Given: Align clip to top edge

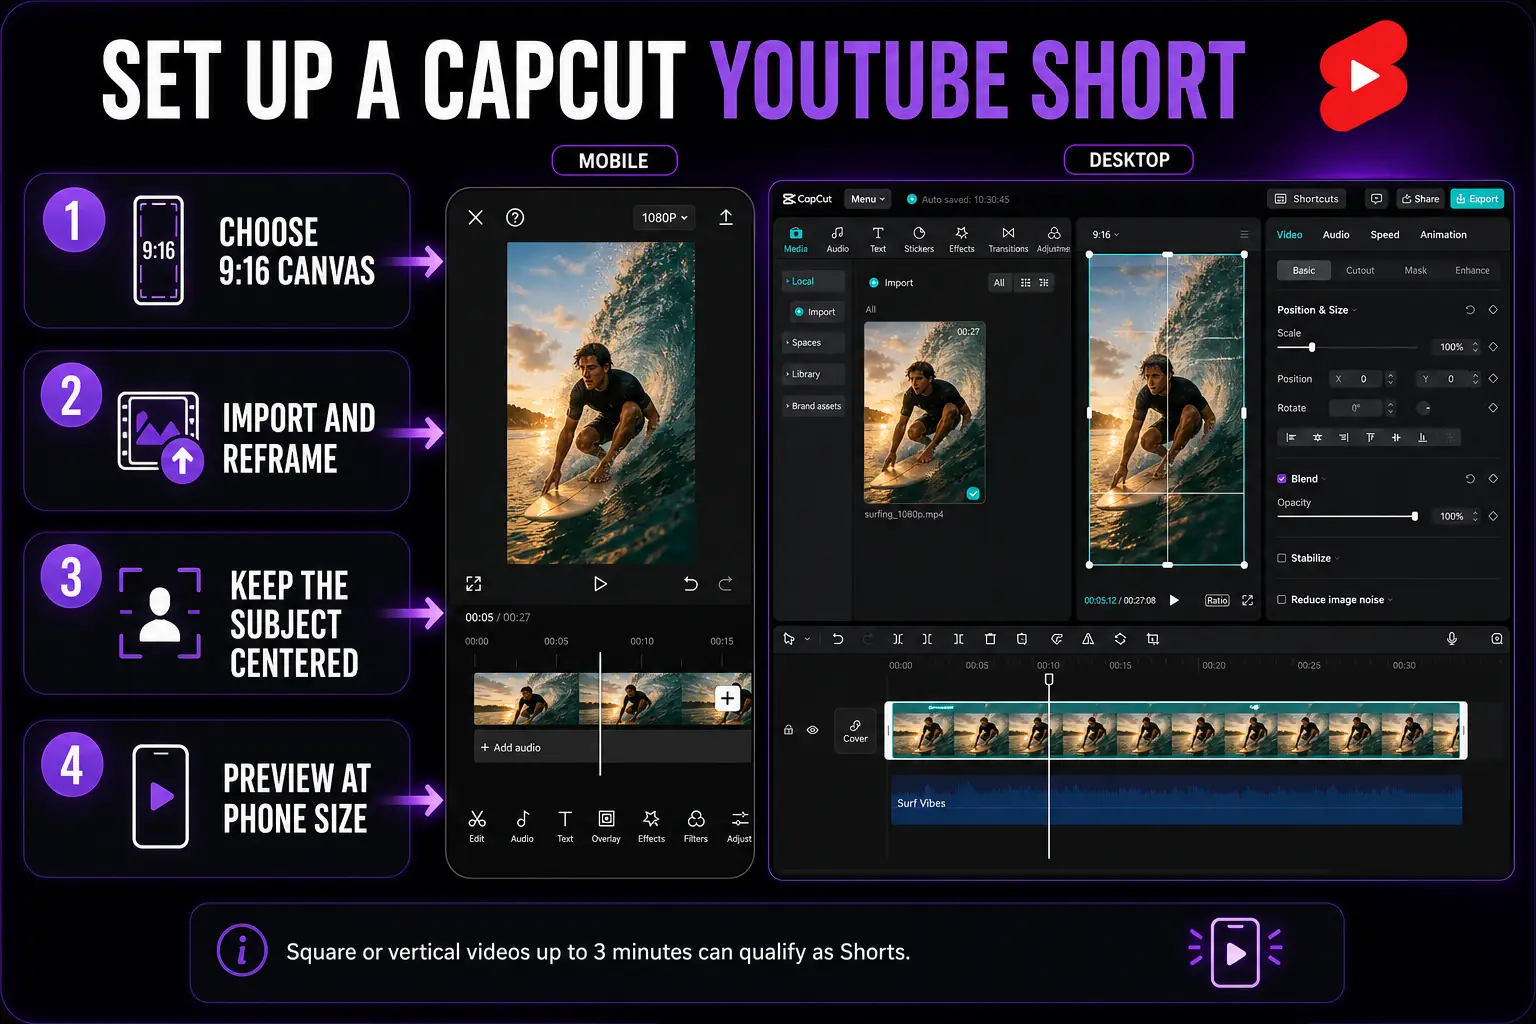Looking at the screenshot, I should coord(1370,437).
